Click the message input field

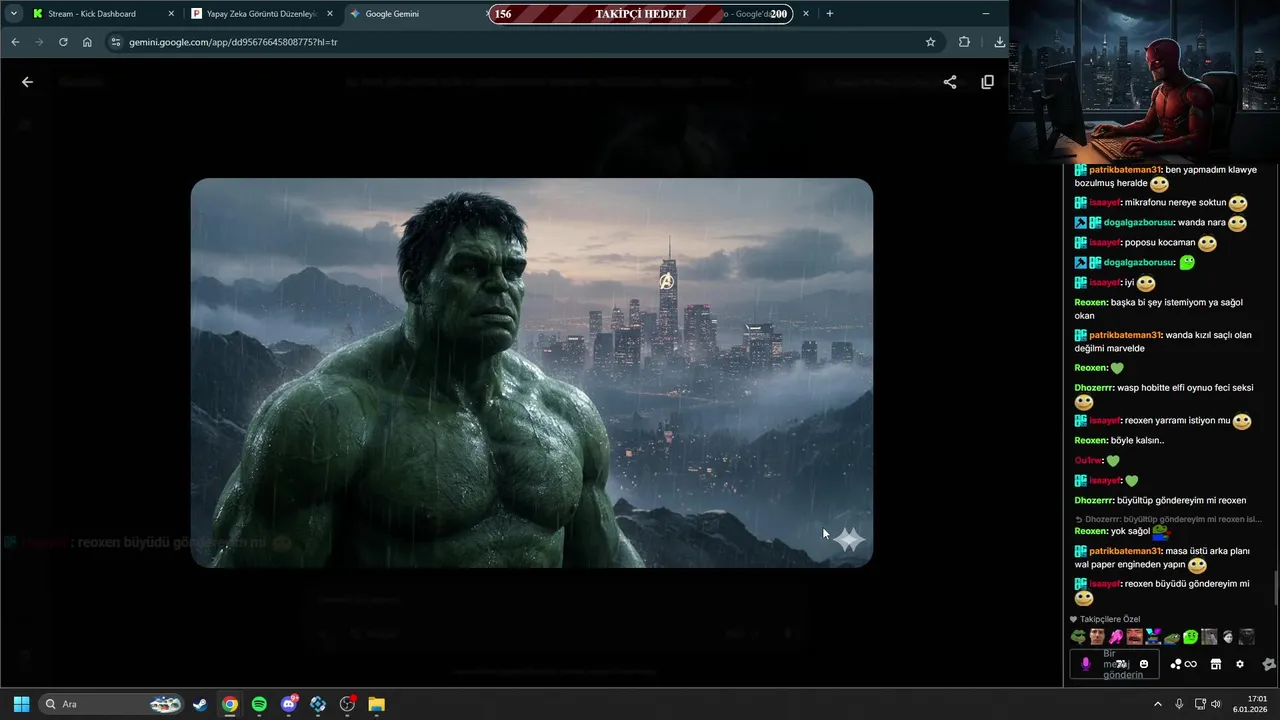point(1115,664)
